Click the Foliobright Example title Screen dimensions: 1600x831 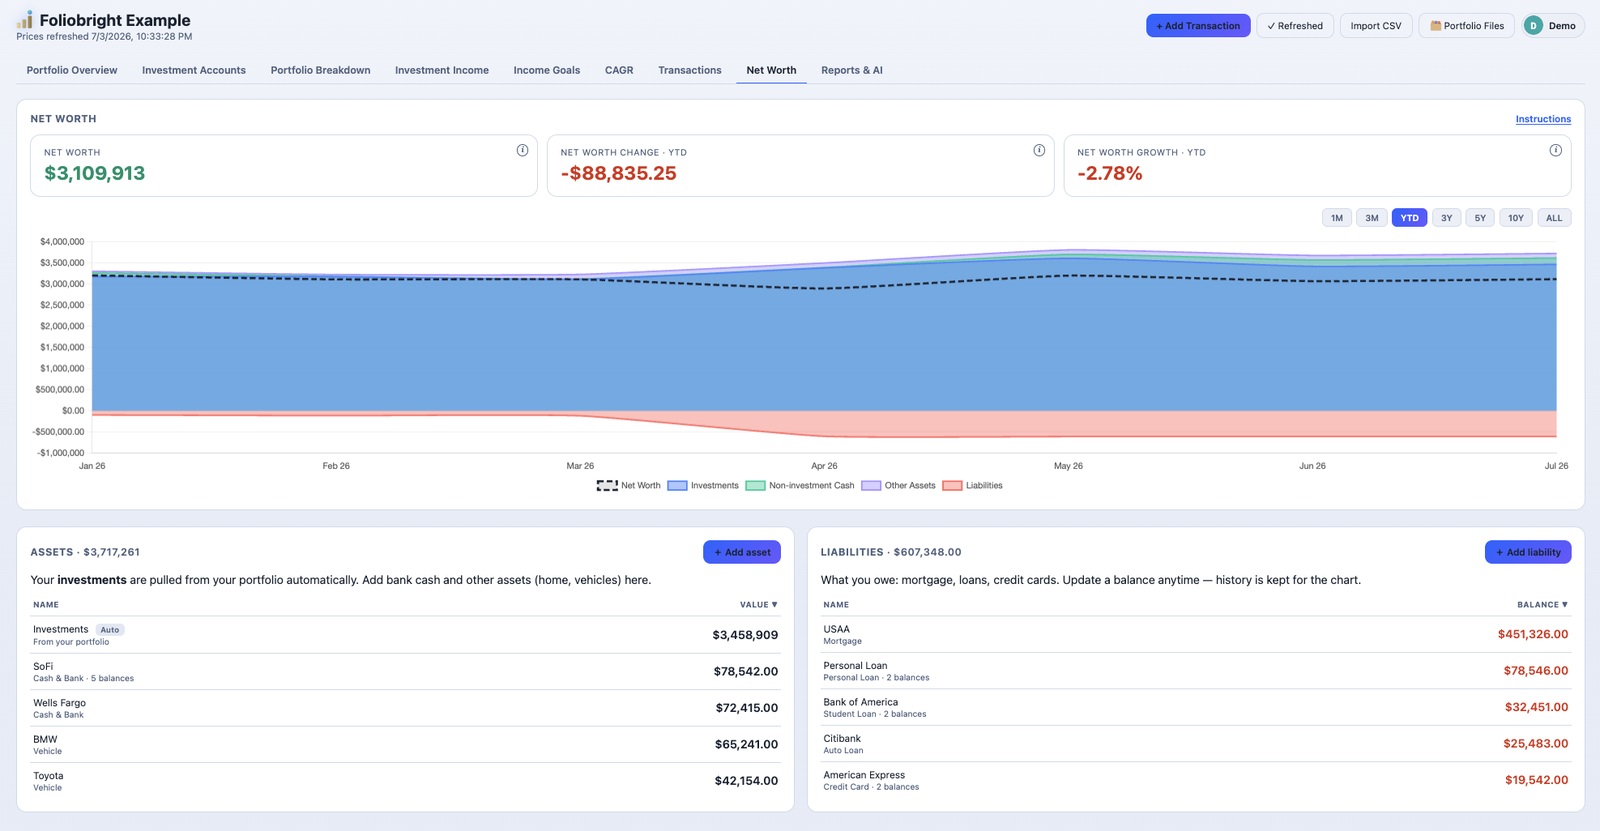(x=115, y=20)
